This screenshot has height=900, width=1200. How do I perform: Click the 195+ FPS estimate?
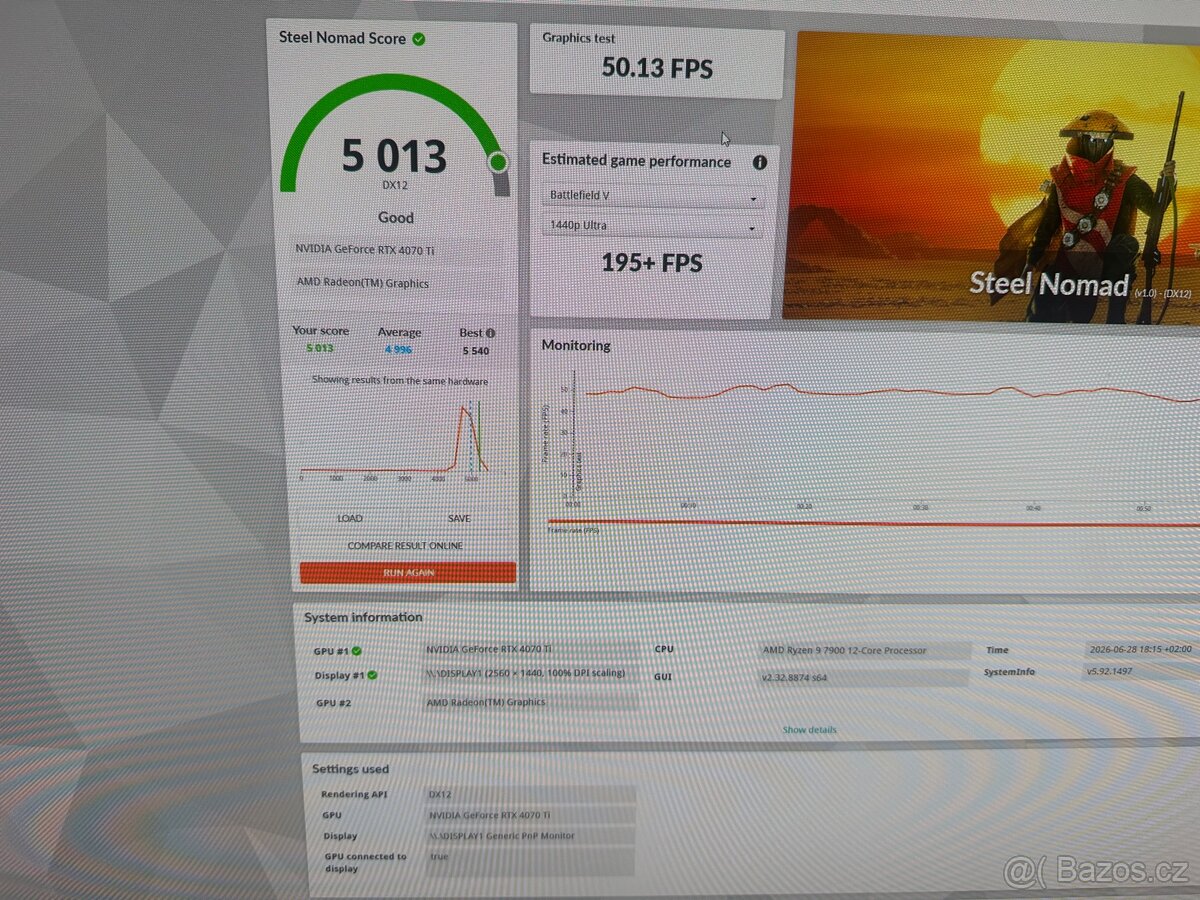click(x=652, y=263)
